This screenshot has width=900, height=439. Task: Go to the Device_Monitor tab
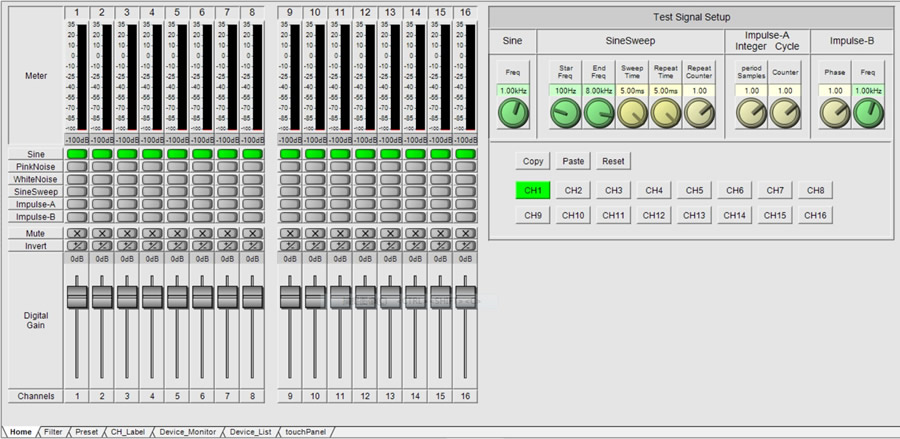click(188, 432)
